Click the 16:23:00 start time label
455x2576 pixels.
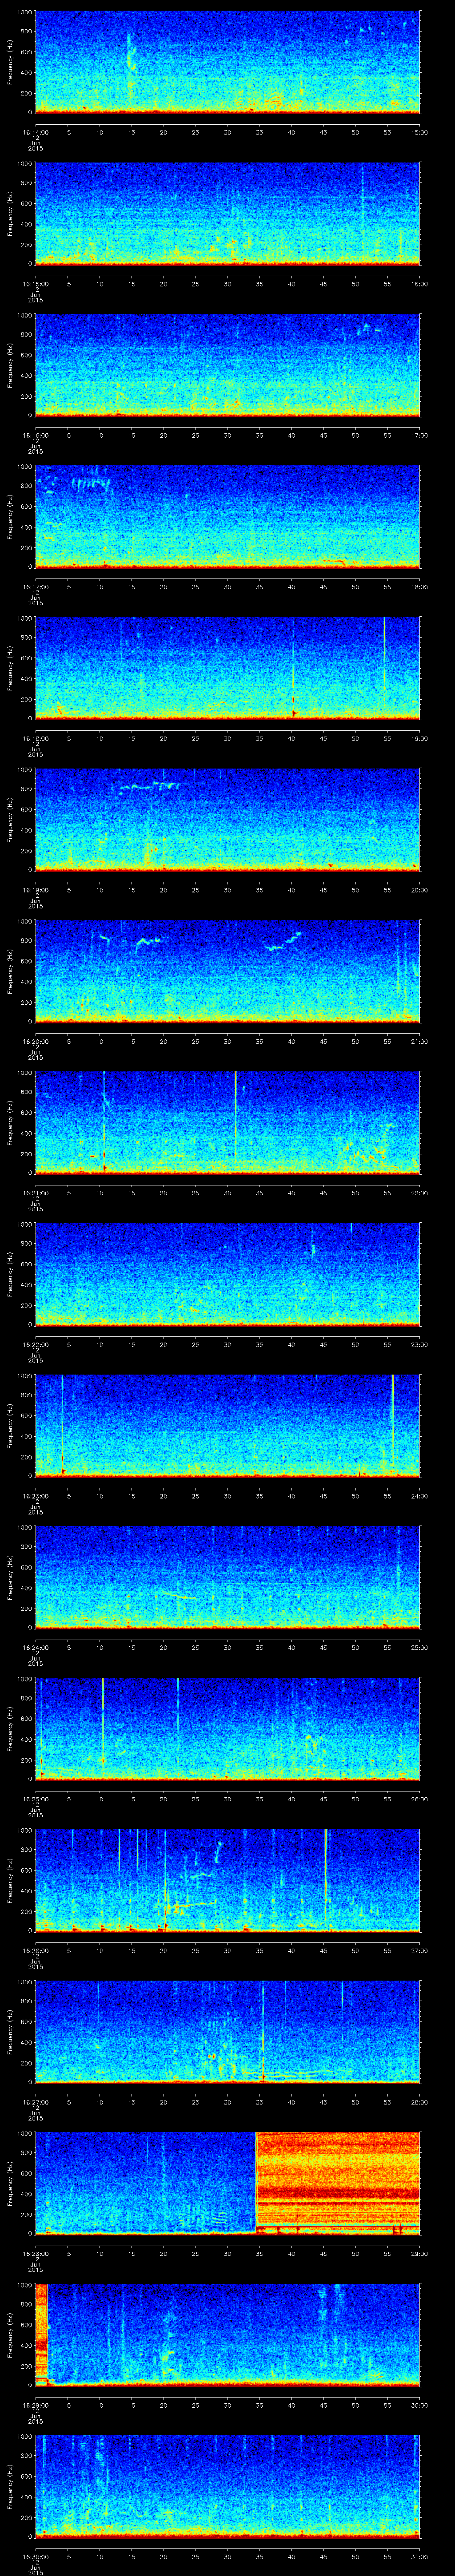[35, 1496]
